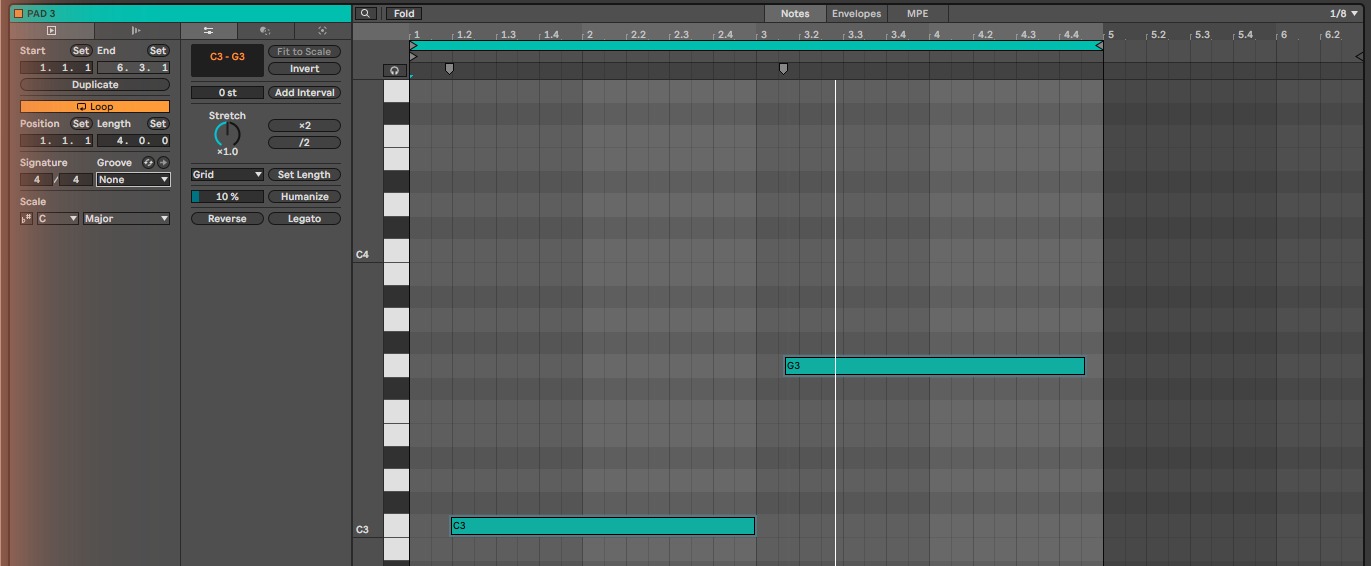
Task: Click the PAD 3 clip color square
Action: (x=18, y=13)
